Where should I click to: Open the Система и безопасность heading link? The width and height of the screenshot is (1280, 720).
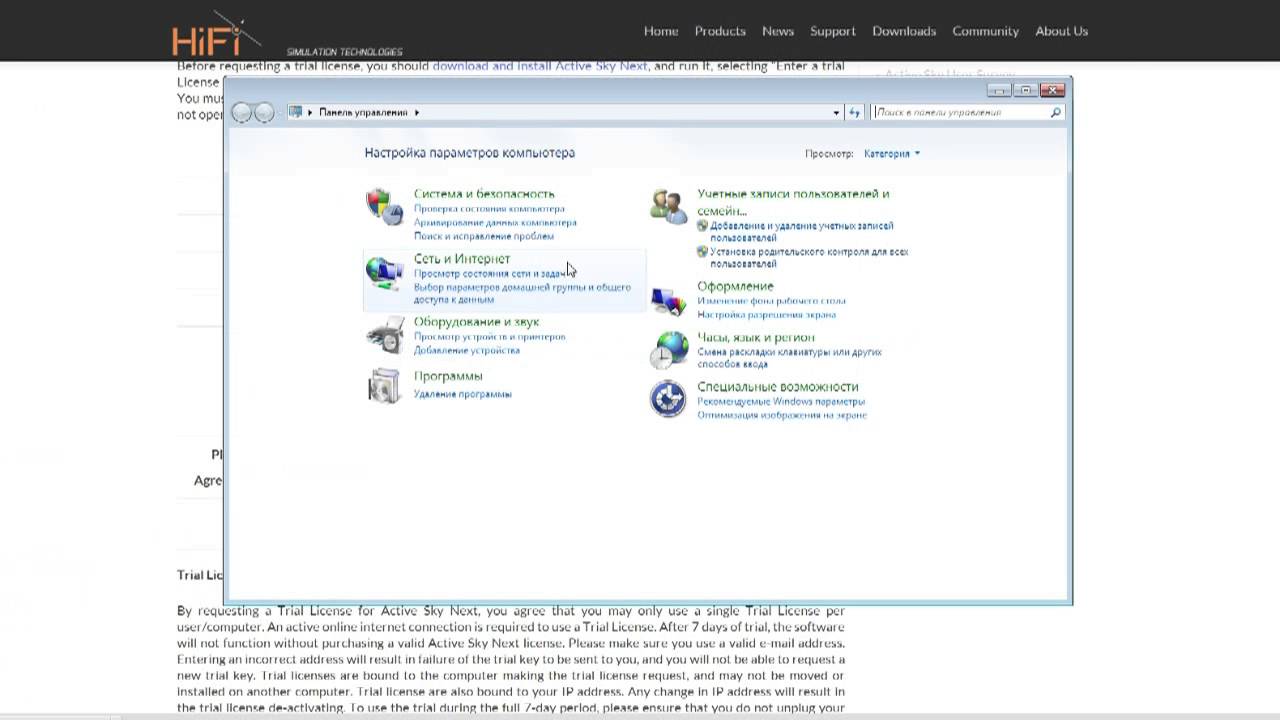[484, 194]
